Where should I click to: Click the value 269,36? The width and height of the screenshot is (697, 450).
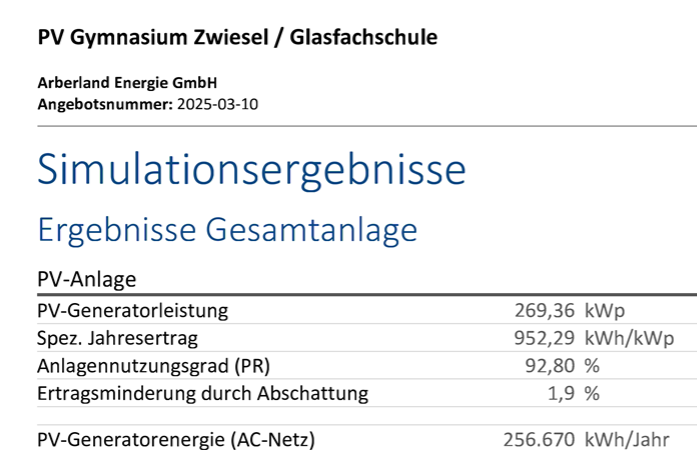coord(547,310)
